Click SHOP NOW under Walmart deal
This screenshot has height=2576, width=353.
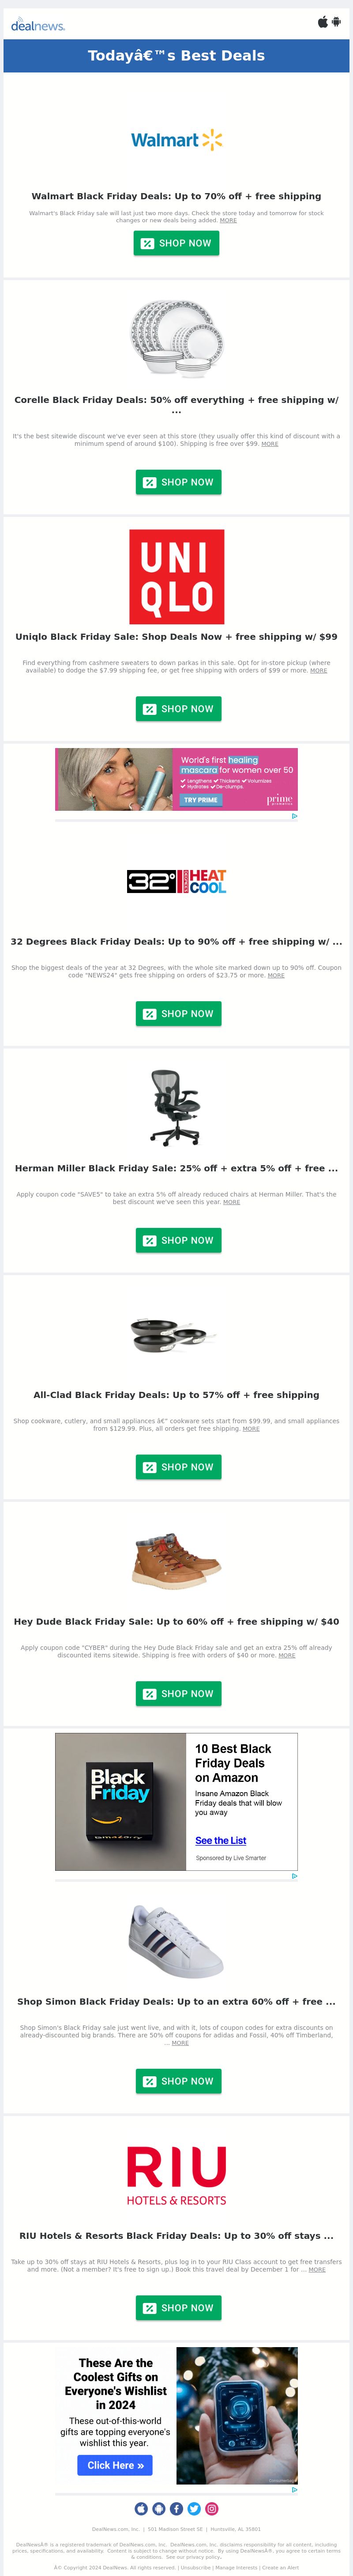click(x=176, y=243)
